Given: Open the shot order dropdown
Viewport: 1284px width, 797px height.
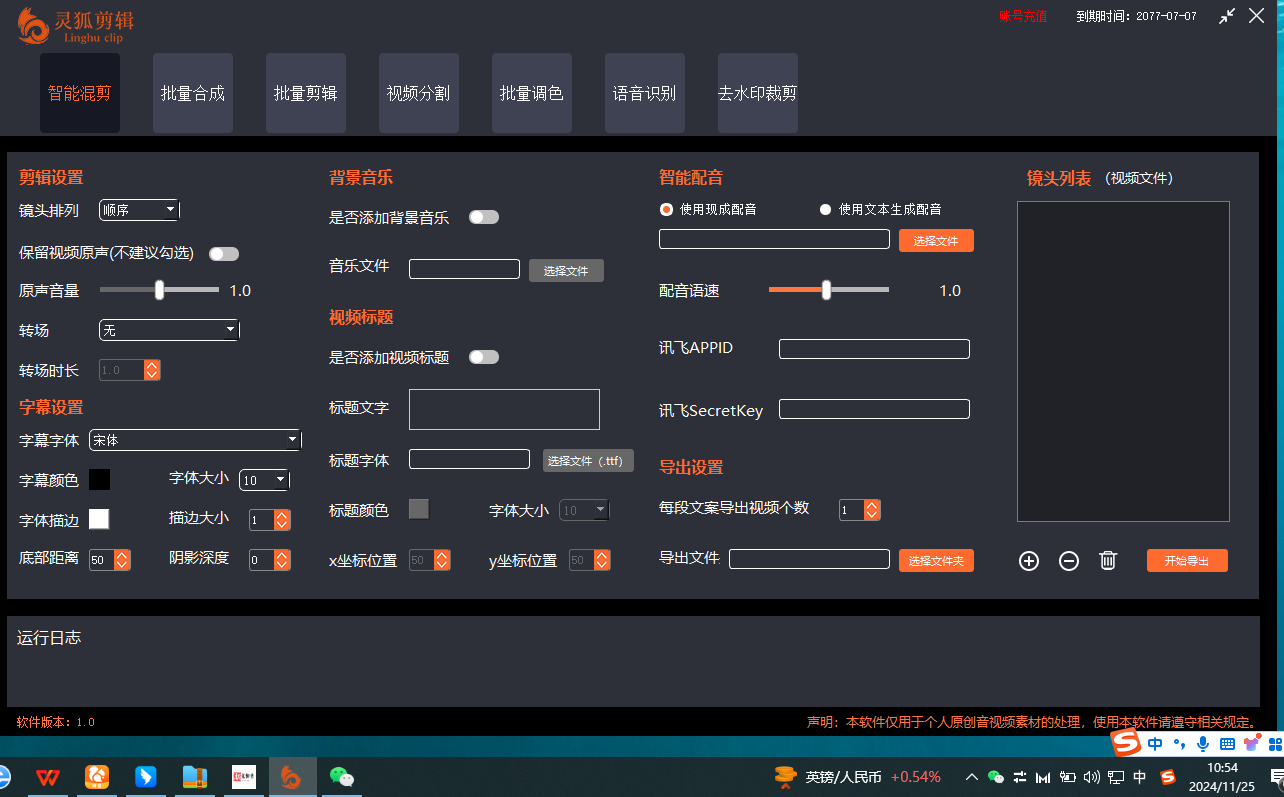Looking at the screenshot, I should tap(139, 210).
